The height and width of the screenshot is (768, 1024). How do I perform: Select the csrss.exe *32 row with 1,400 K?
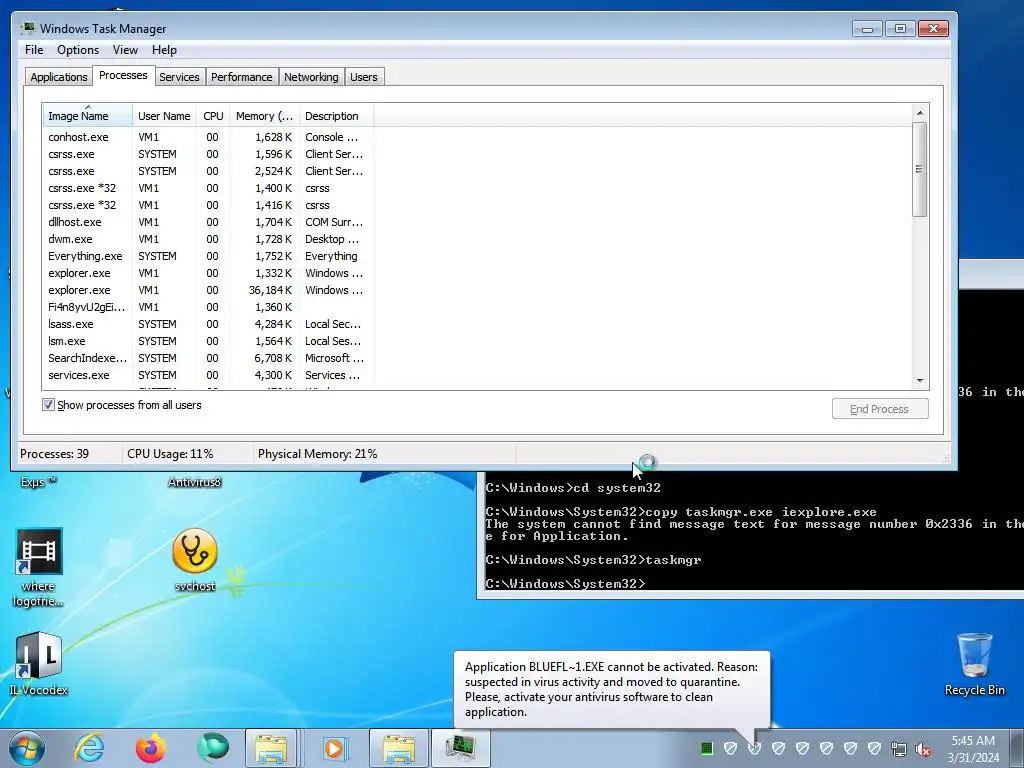coord(208,188)
